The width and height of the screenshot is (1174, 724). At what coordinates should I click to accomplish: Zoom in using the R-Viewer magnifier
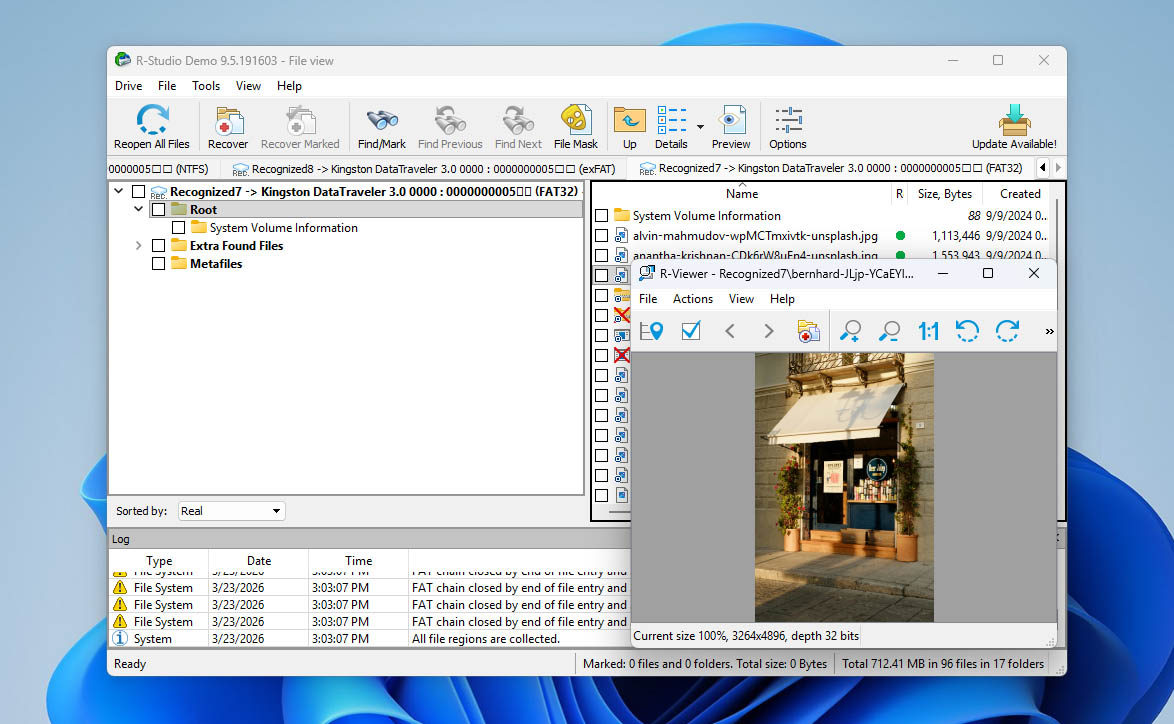coord(851,331)
